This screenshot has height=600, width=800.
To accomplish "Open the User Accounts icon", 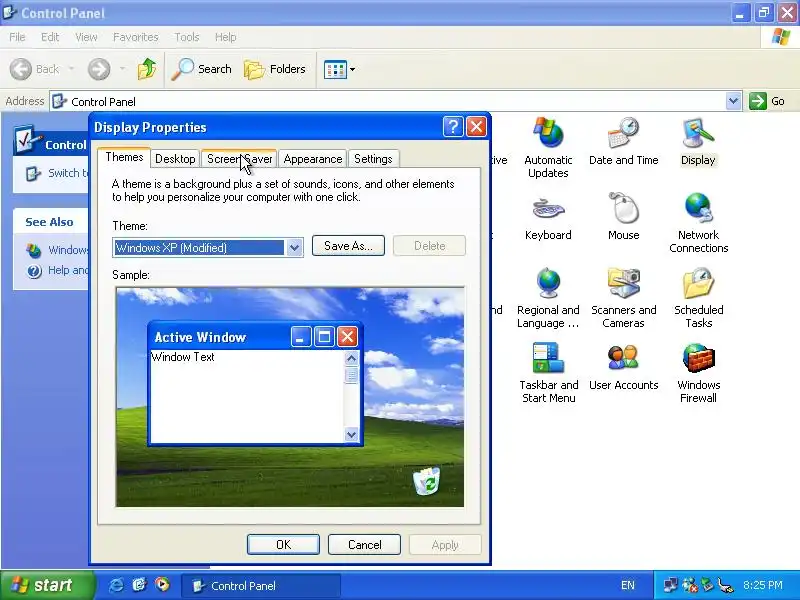I will (x=623, y=366).
